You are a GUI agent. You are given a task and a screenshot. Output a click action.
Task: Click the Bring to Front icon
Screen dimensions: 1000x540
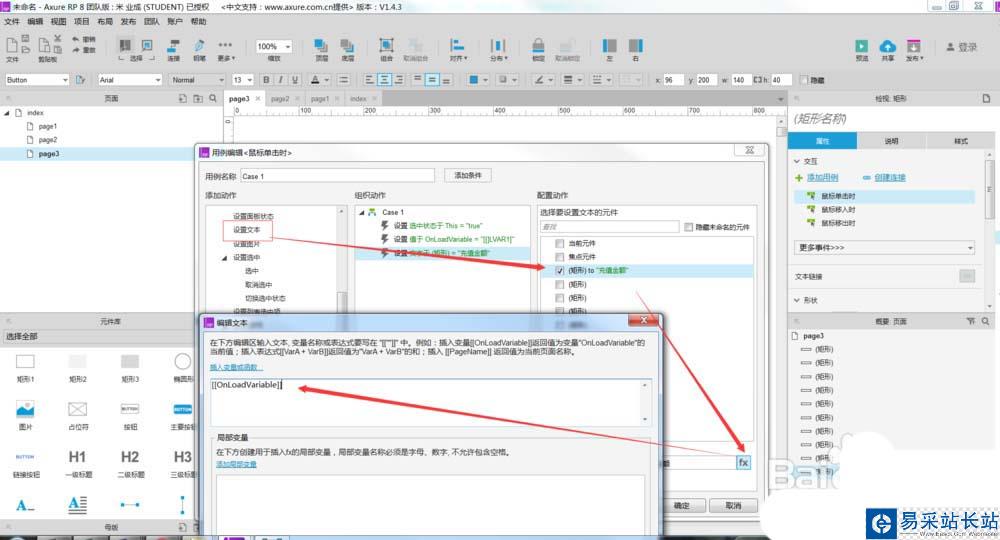320,47
